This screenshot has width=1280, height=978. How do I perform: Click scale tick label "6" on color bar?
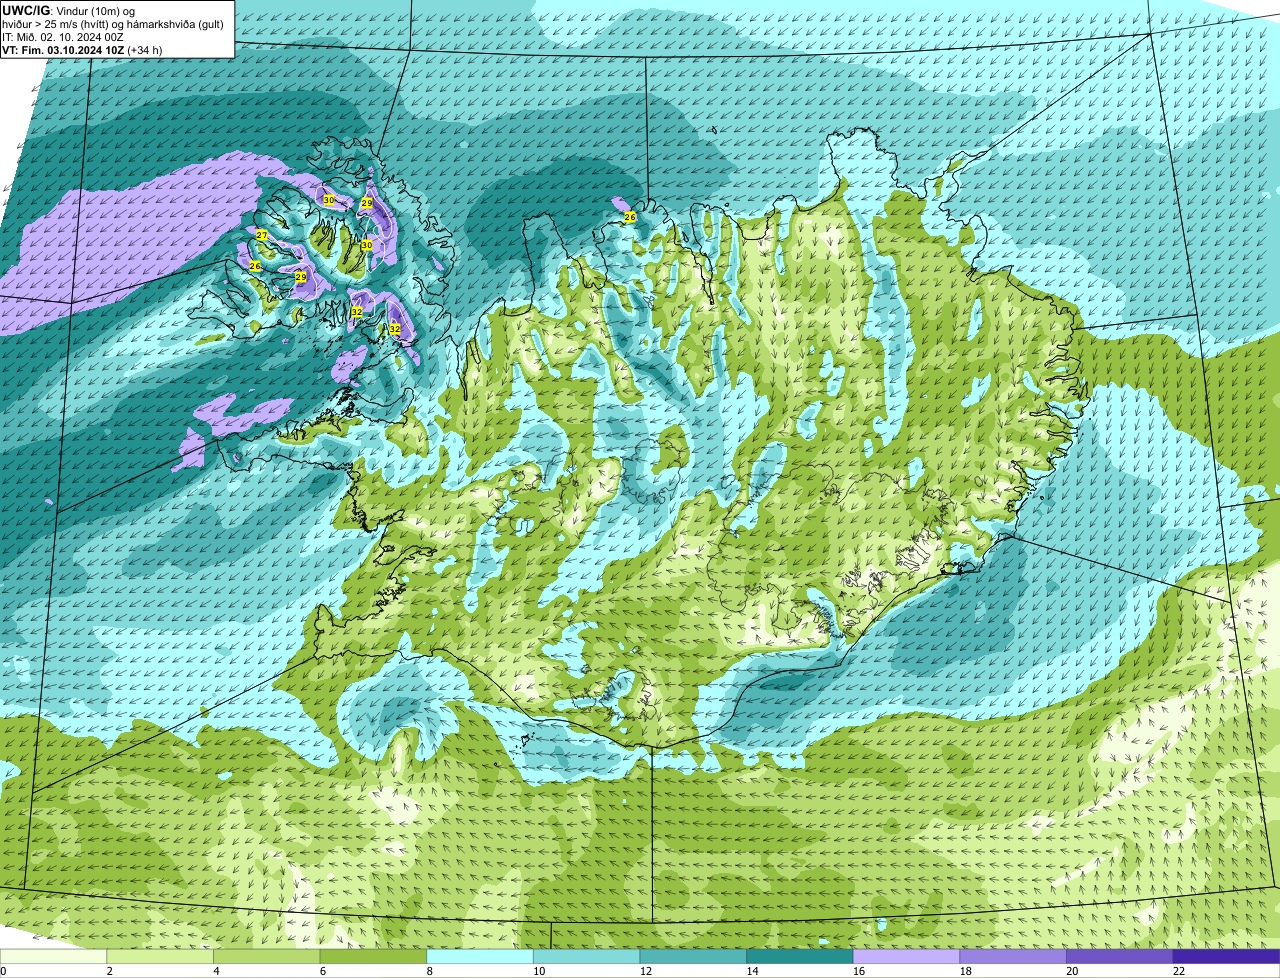click(322, 971)
